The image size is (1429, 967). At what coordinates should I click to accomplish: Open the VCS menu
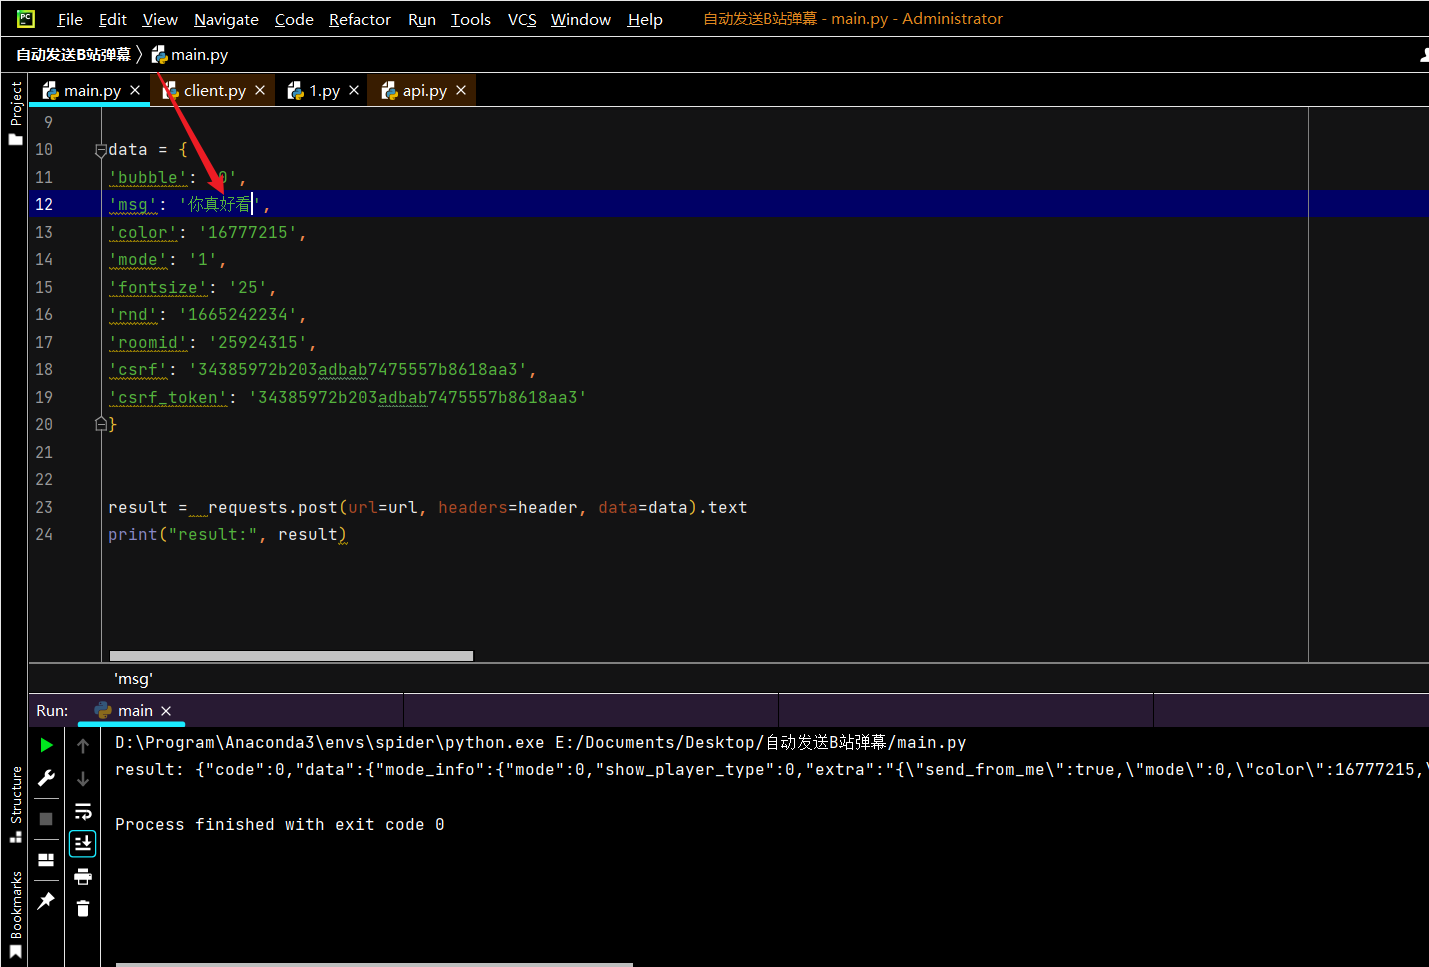[x=522, y=19]
